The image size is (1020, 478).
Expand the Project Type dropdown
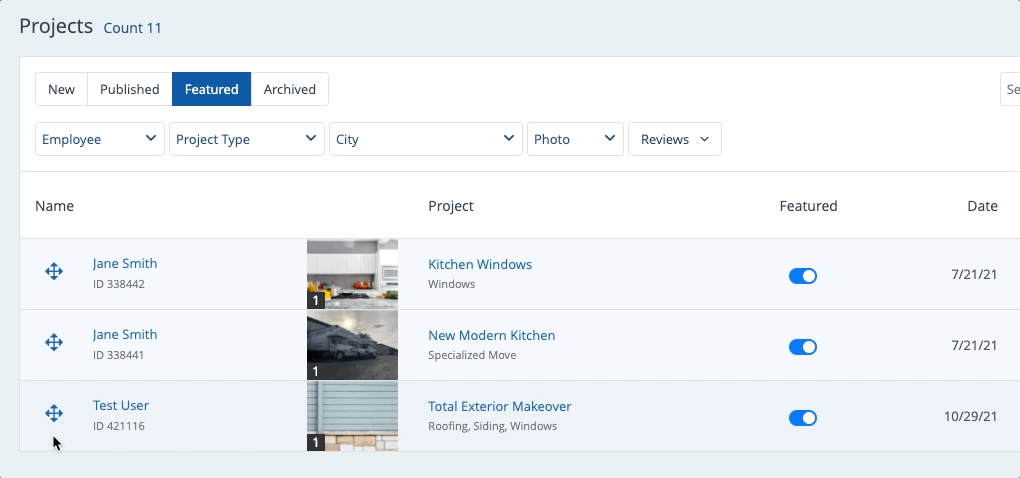(246, 140)
